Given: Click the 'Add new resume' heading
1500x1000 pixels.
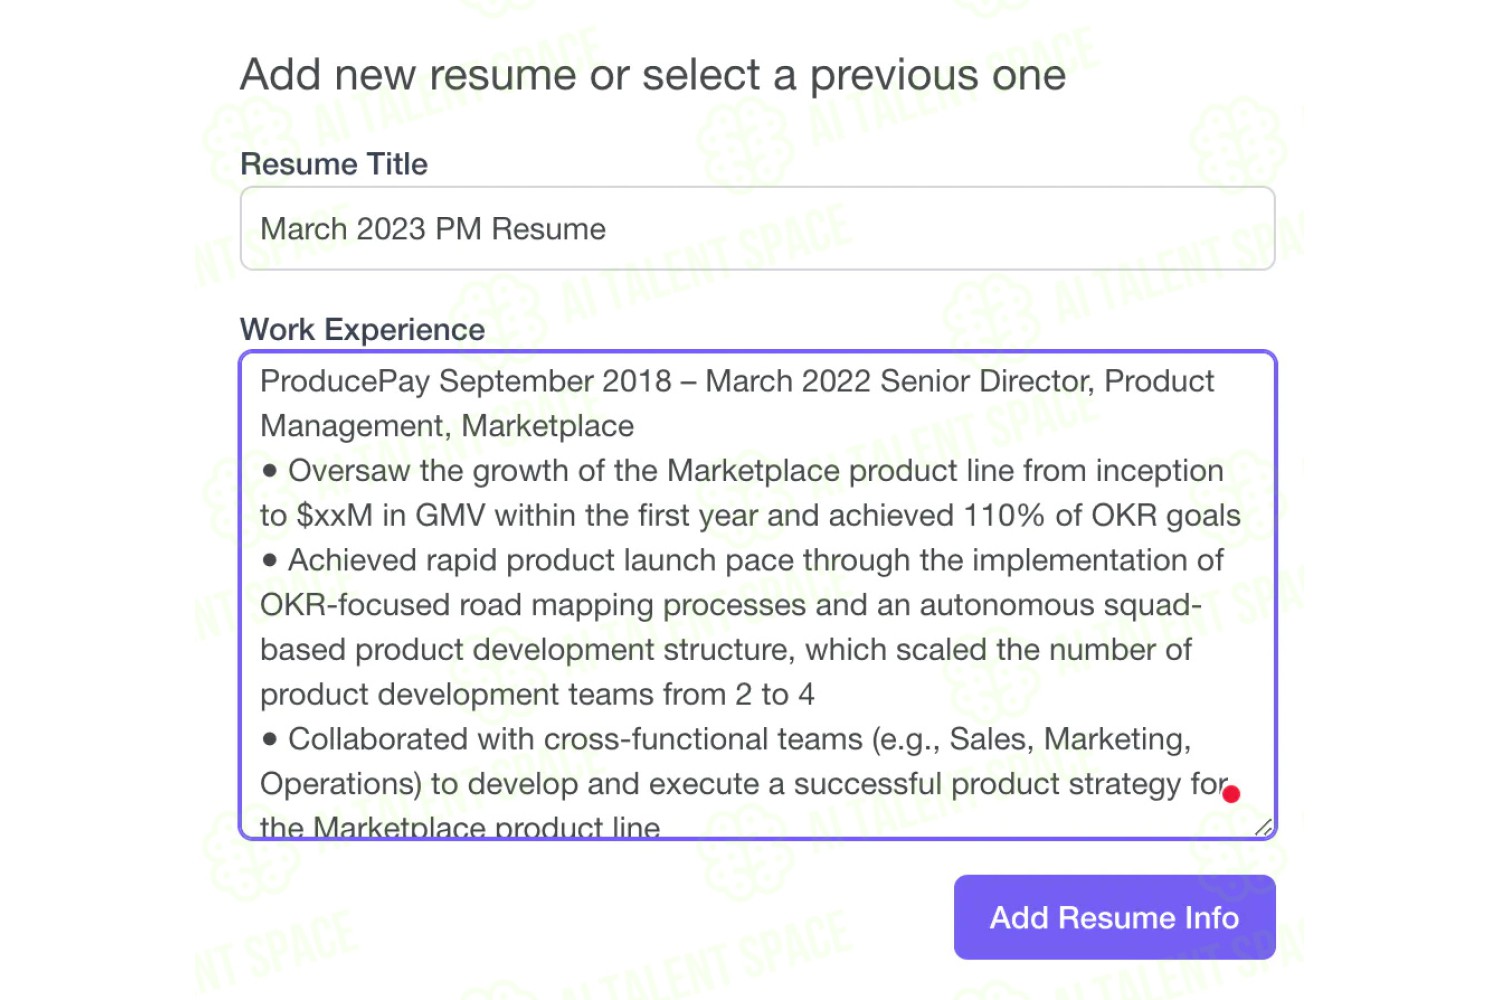Looking at the screenshot, I should (653, 75).
